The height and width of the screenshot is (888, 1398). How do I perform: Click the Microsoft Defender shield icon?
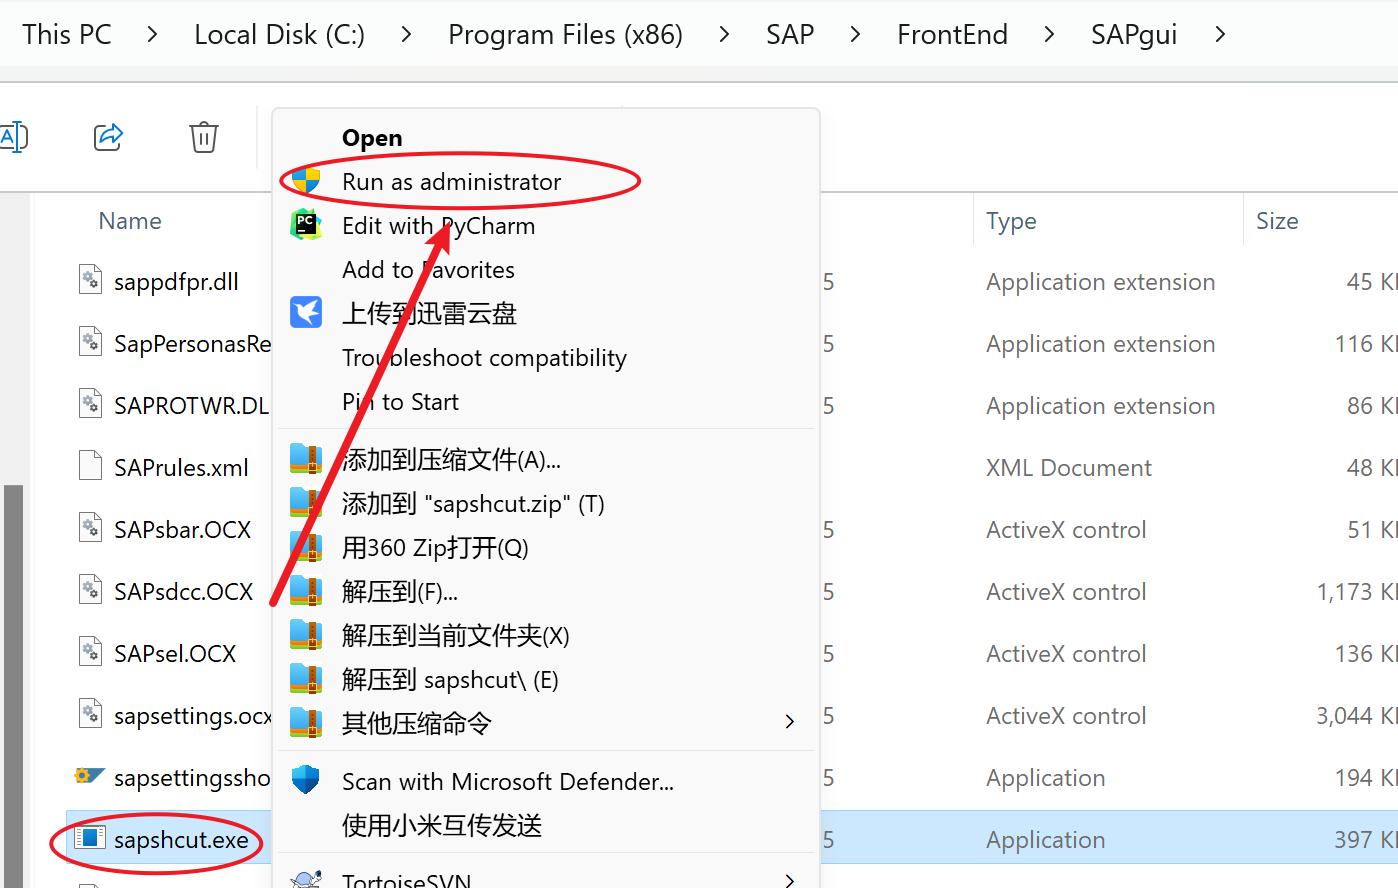[x=306, y=781]
